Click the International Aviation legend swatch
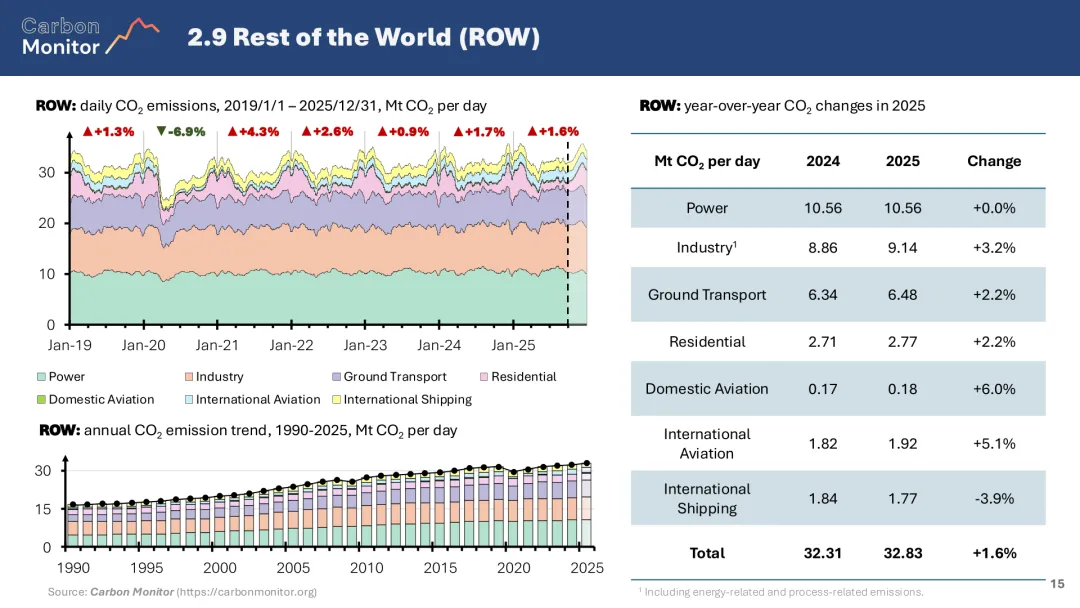The height and width of the screenshot is (608, 1080). (x=189, y=399)
